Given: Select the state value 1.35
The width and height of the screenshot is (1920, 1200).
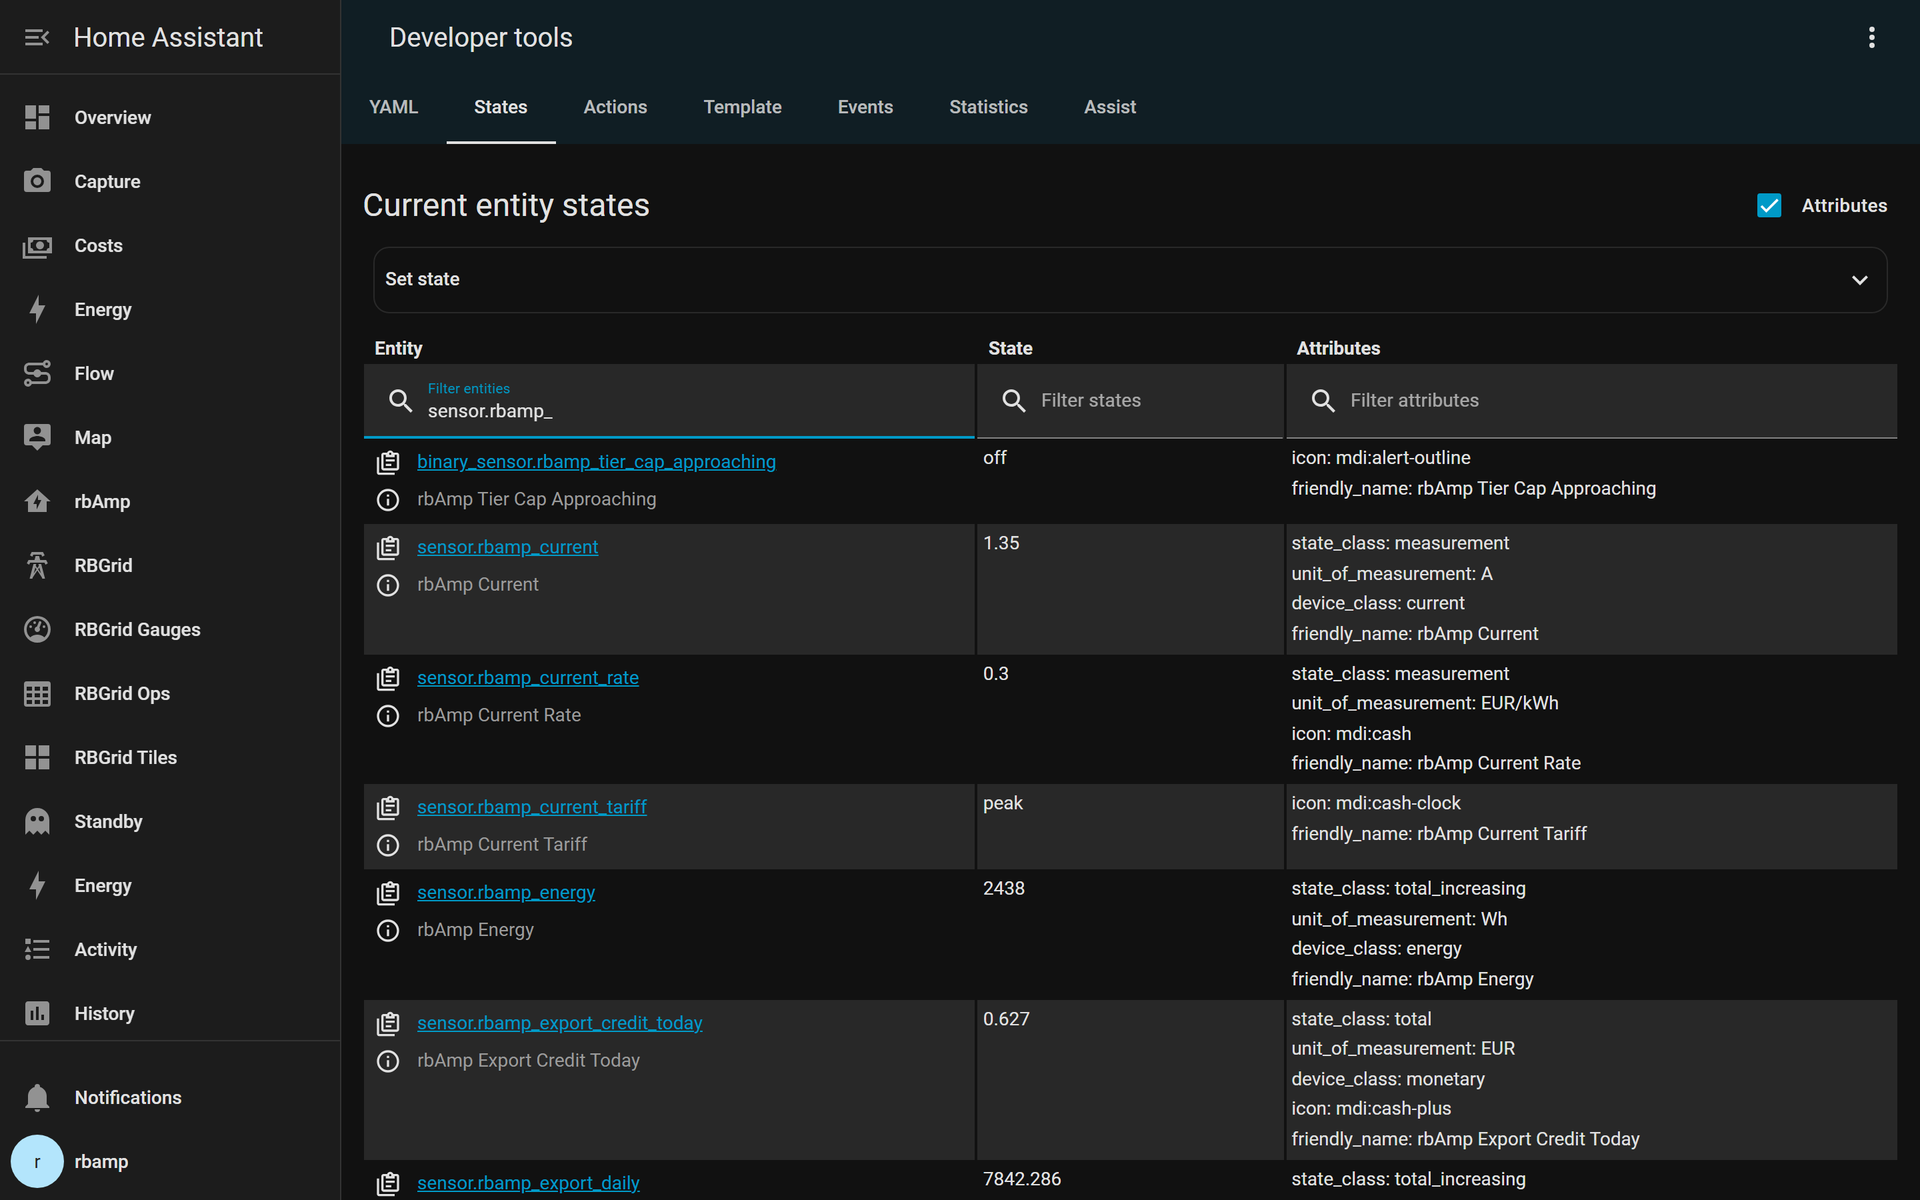Looking at the screenshot, I should pyautogui.click(x=1001, y=543).
